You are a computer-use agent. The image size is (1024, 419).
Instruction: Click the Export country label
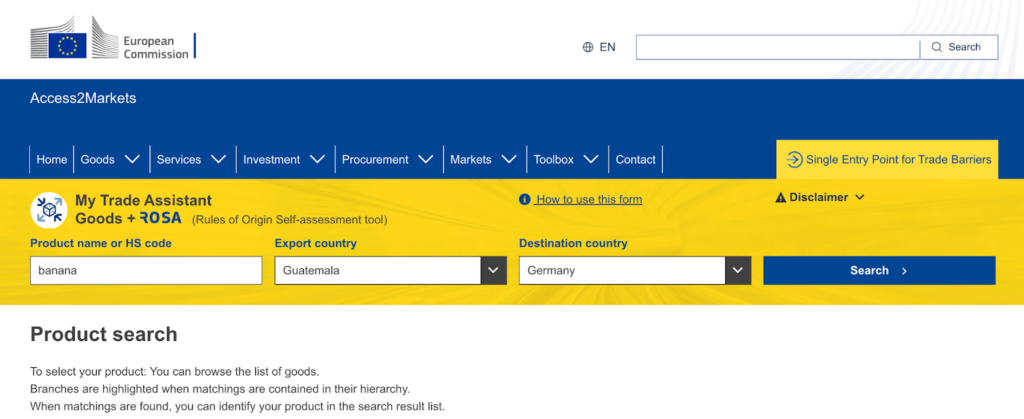tap(315, 243)
